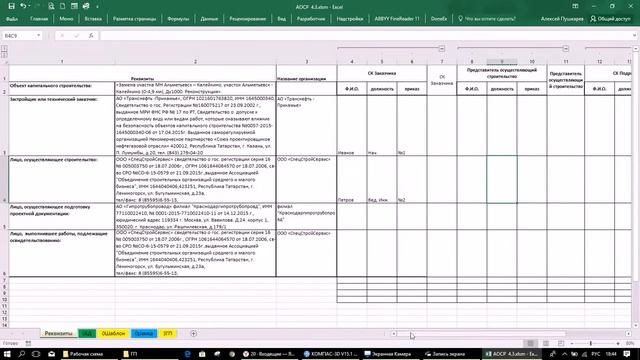This screenshot has width=640, height=360.
Task: Customize the Quick Access toolbar dropdown
Action: click(x=97, y=7)
